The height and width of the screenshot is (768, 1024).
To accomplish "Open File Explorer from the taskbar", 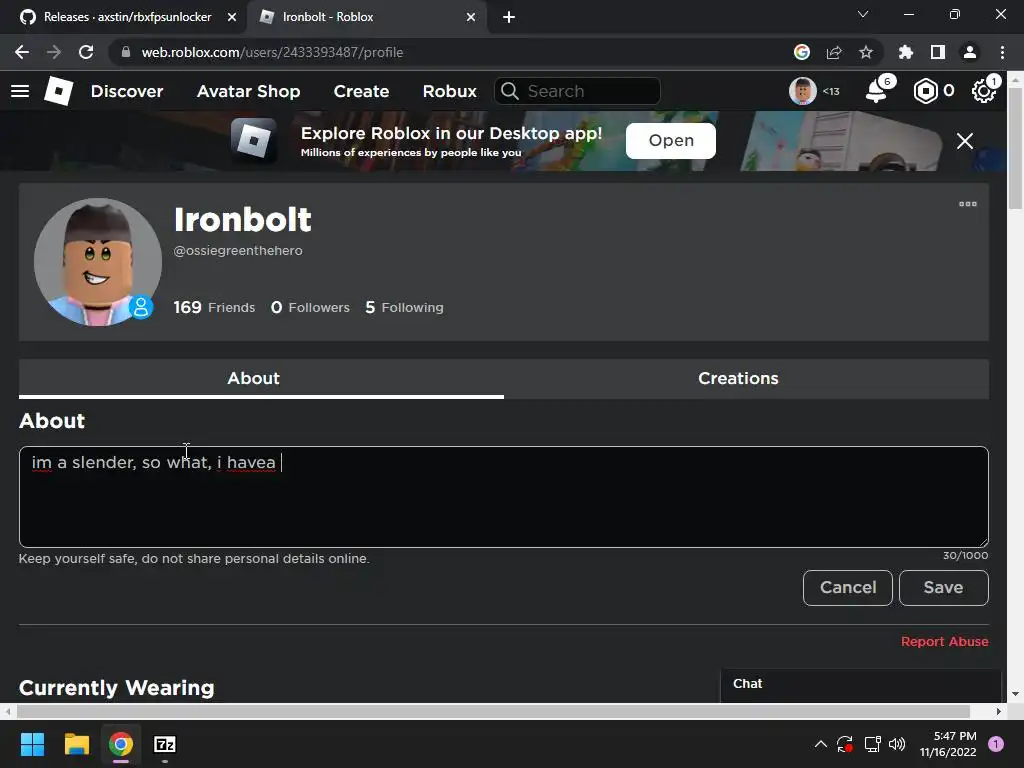I will (76, 744).
